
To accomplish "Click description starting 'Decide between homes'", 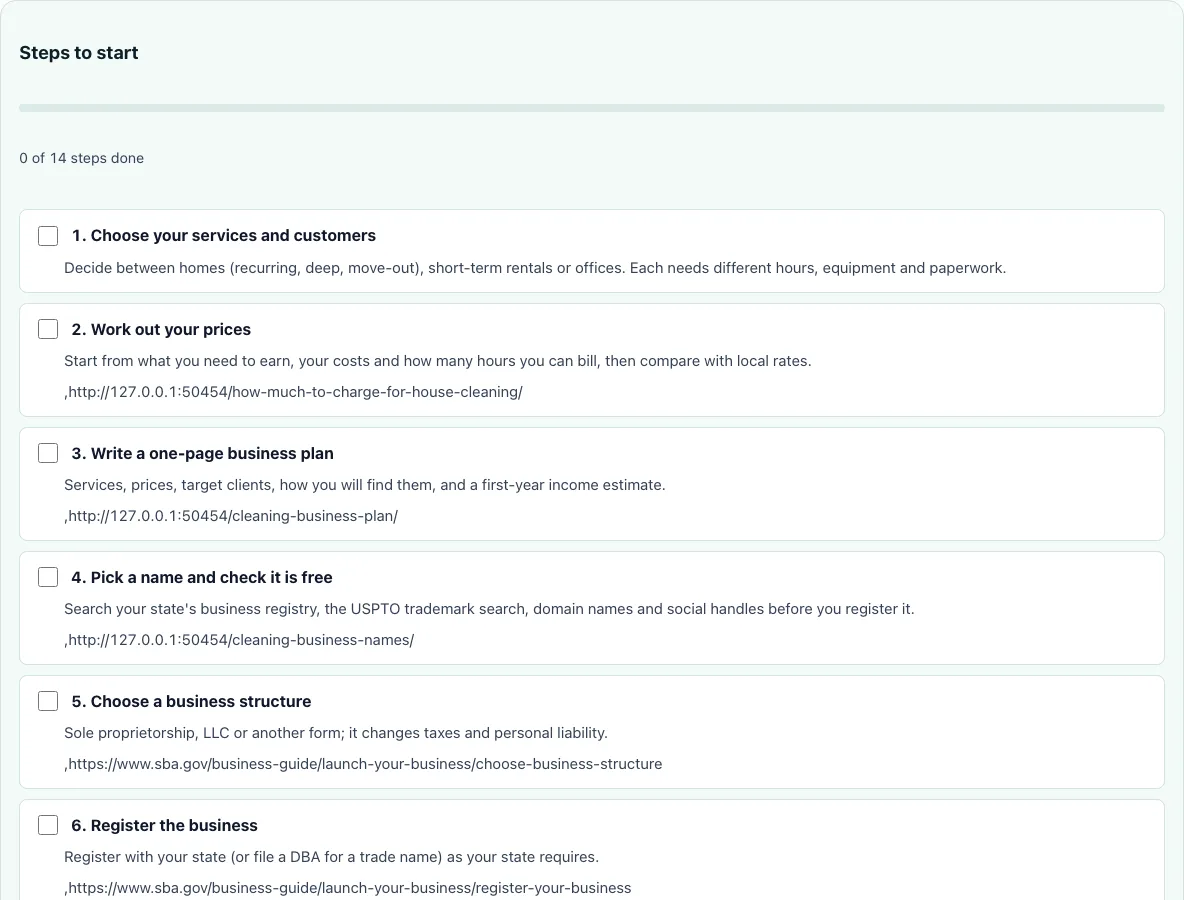I will pos(535,268).
